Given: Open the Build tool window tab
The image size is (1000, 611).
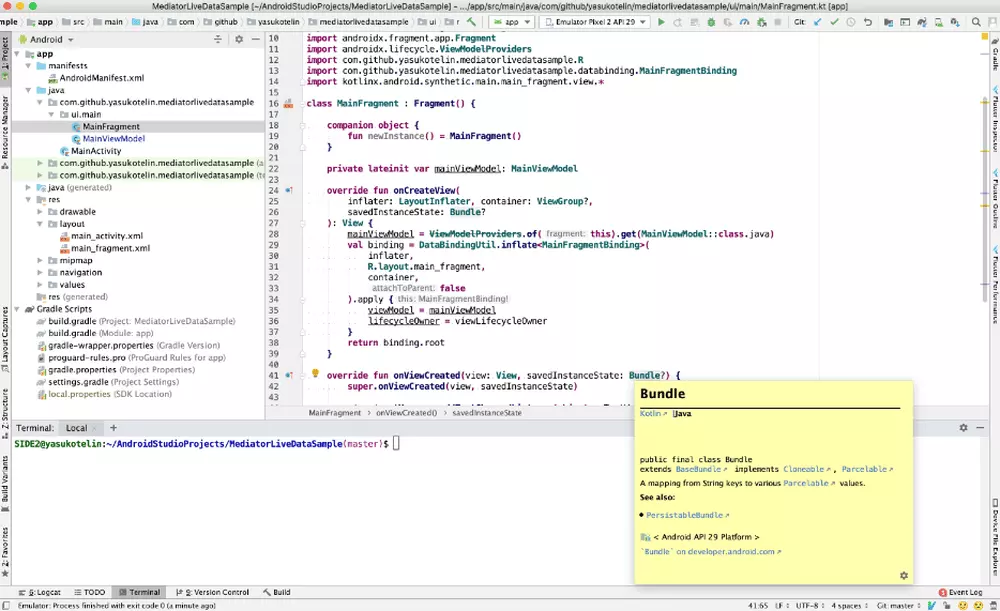Looking at the screenshot, I should [277, 592].
